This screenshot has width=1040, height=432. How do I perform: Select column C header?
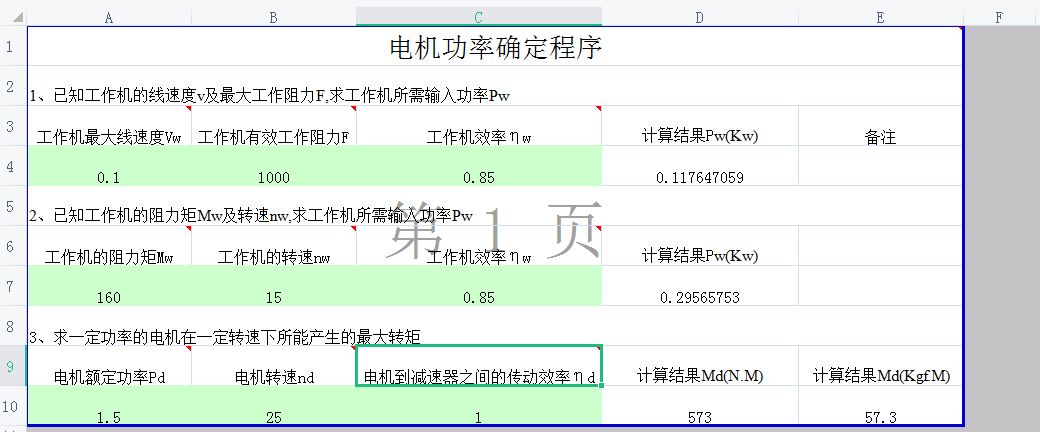pos(479,18)
